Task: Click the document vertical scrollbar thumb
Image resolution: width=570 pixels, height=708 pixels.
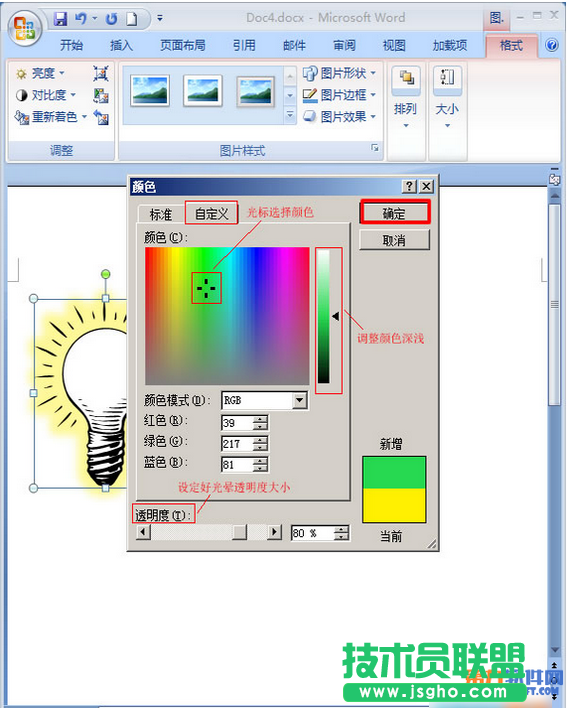Action: [x=554, y=304]
